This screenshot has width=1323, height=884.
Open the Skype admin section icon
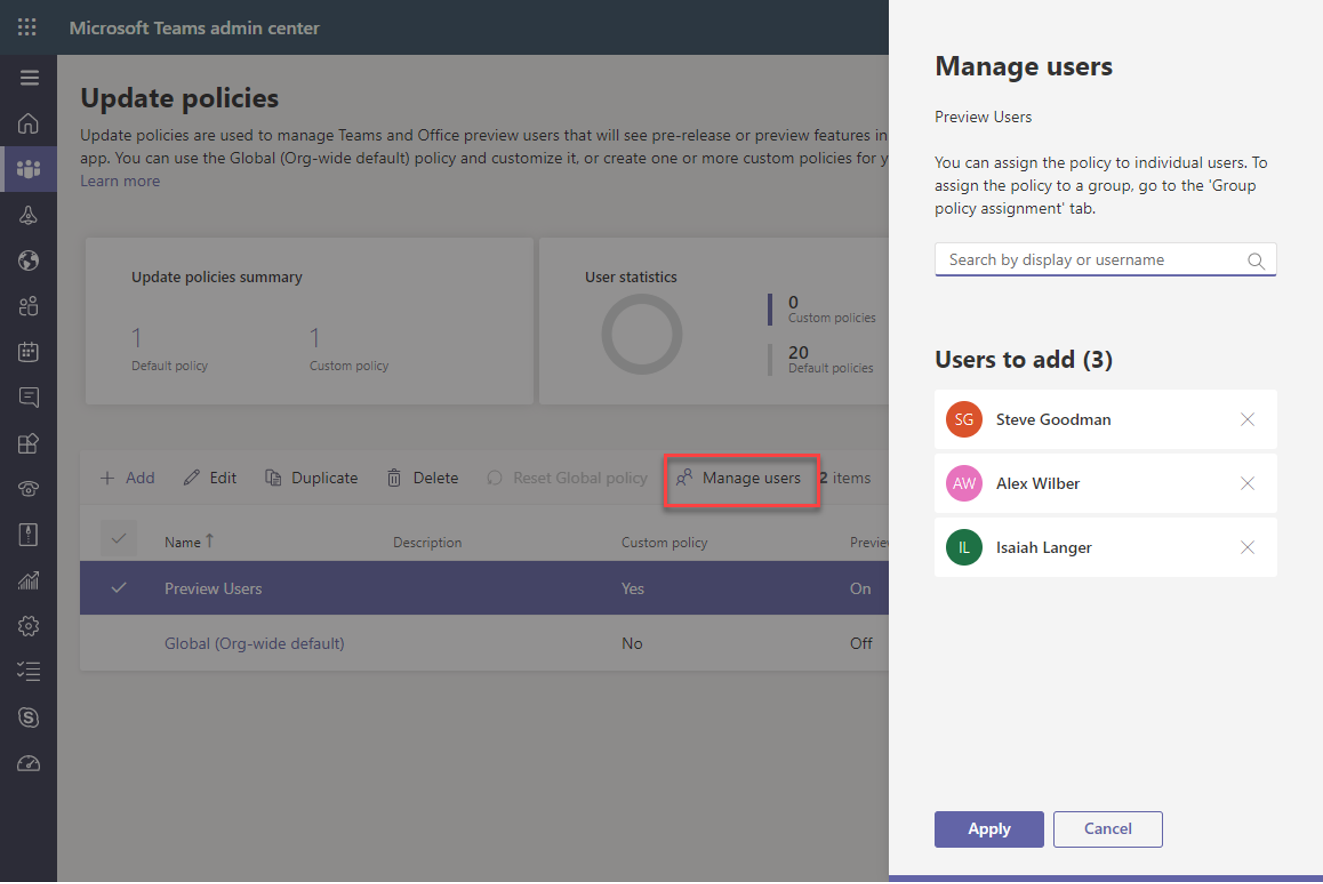[29, 718]
